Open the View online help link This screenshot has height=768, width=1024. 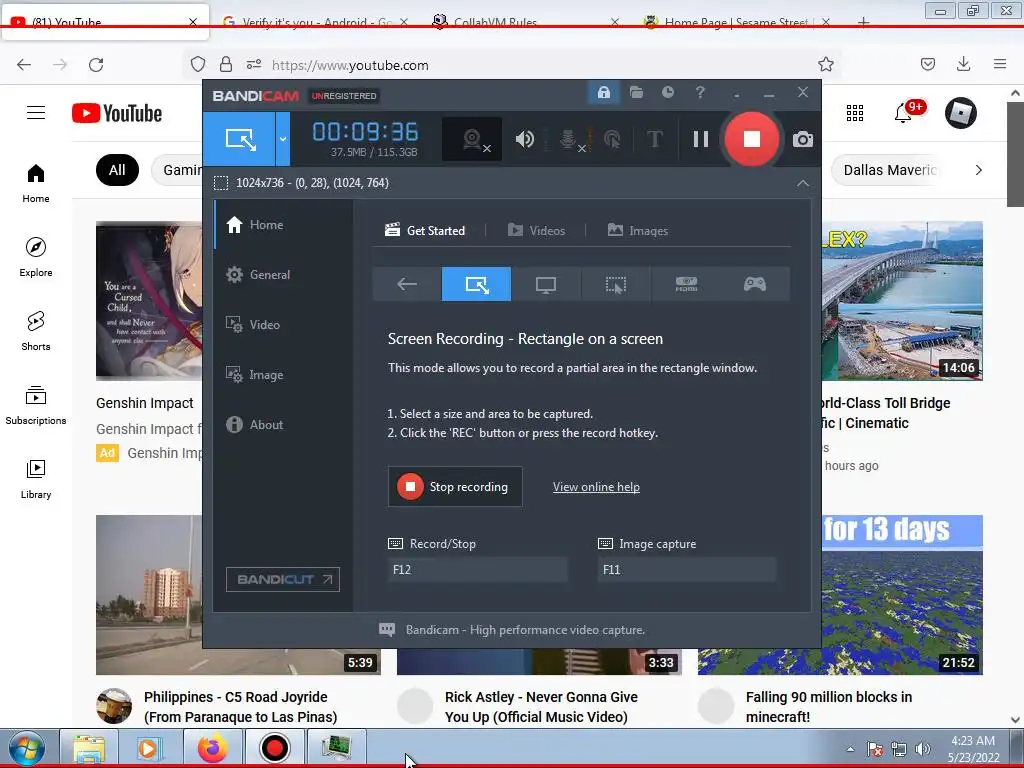(x=596, y=487)
